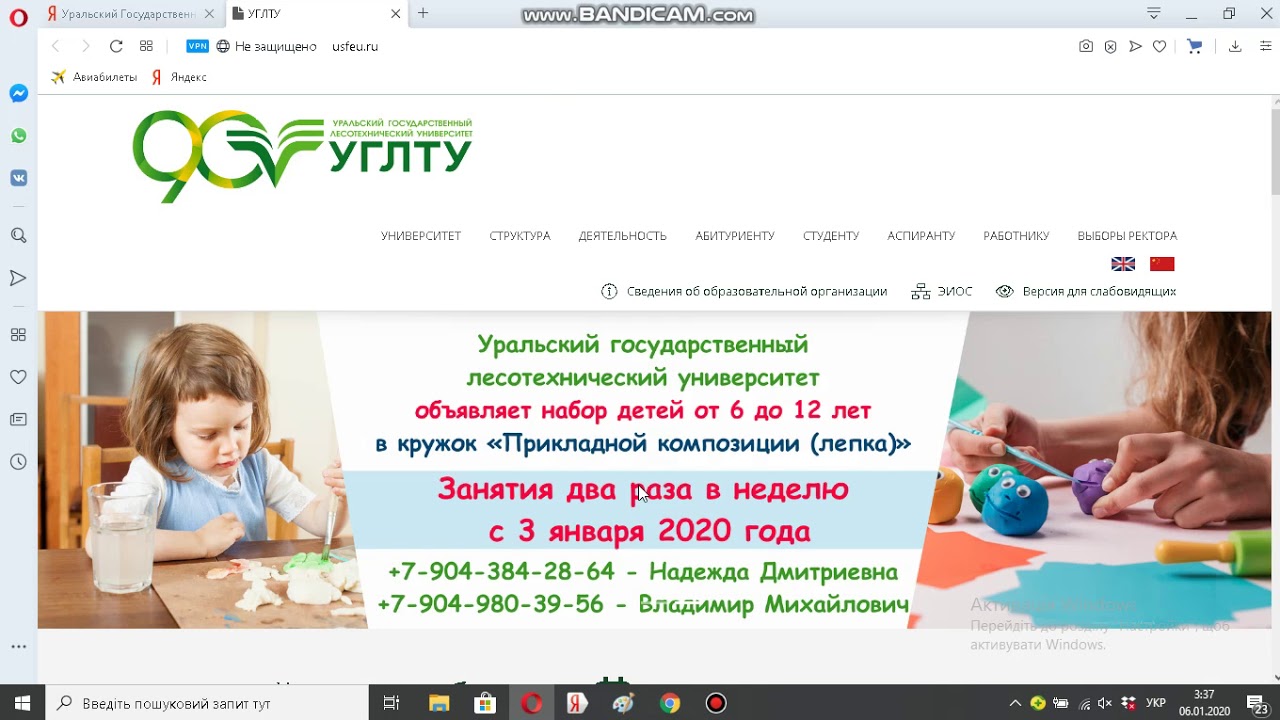Open the СТУДЕНТУ menu
This screenshot has width=1280, height=720.
click(x=831, y=236)
